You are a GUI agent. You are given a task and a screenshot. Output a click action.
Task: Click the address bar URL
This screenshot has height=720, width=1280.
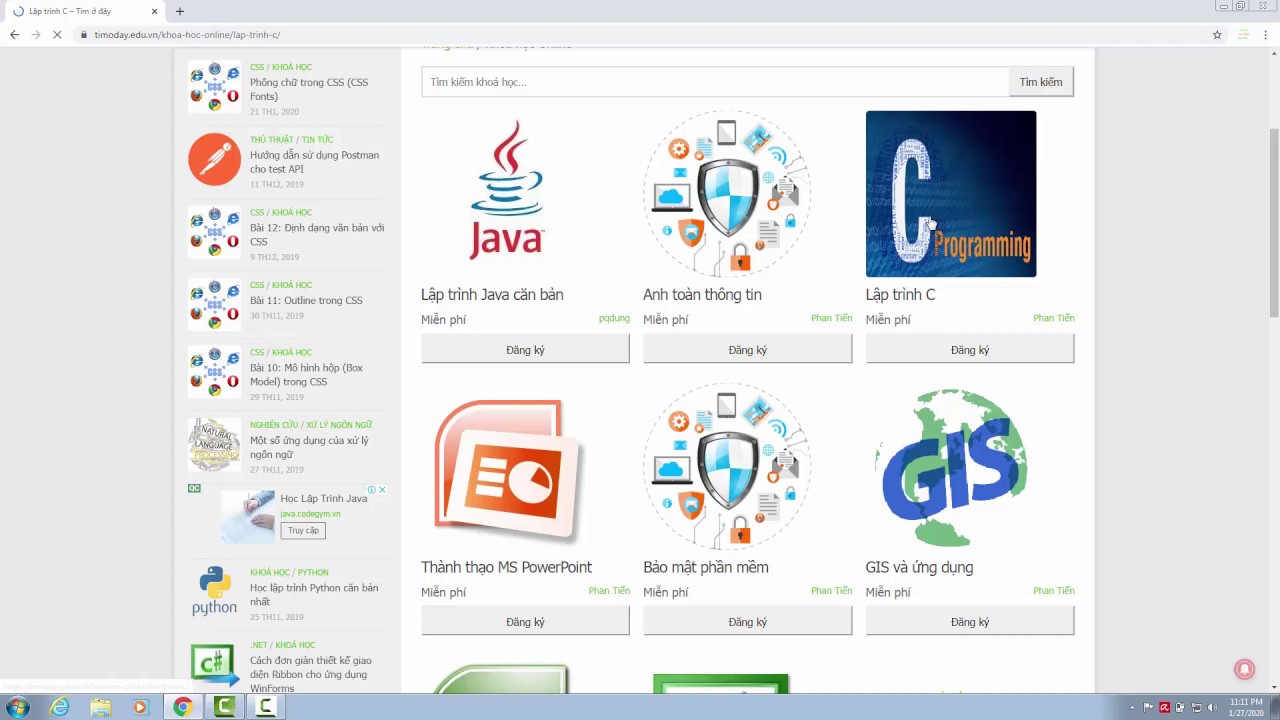click(187, 35)
